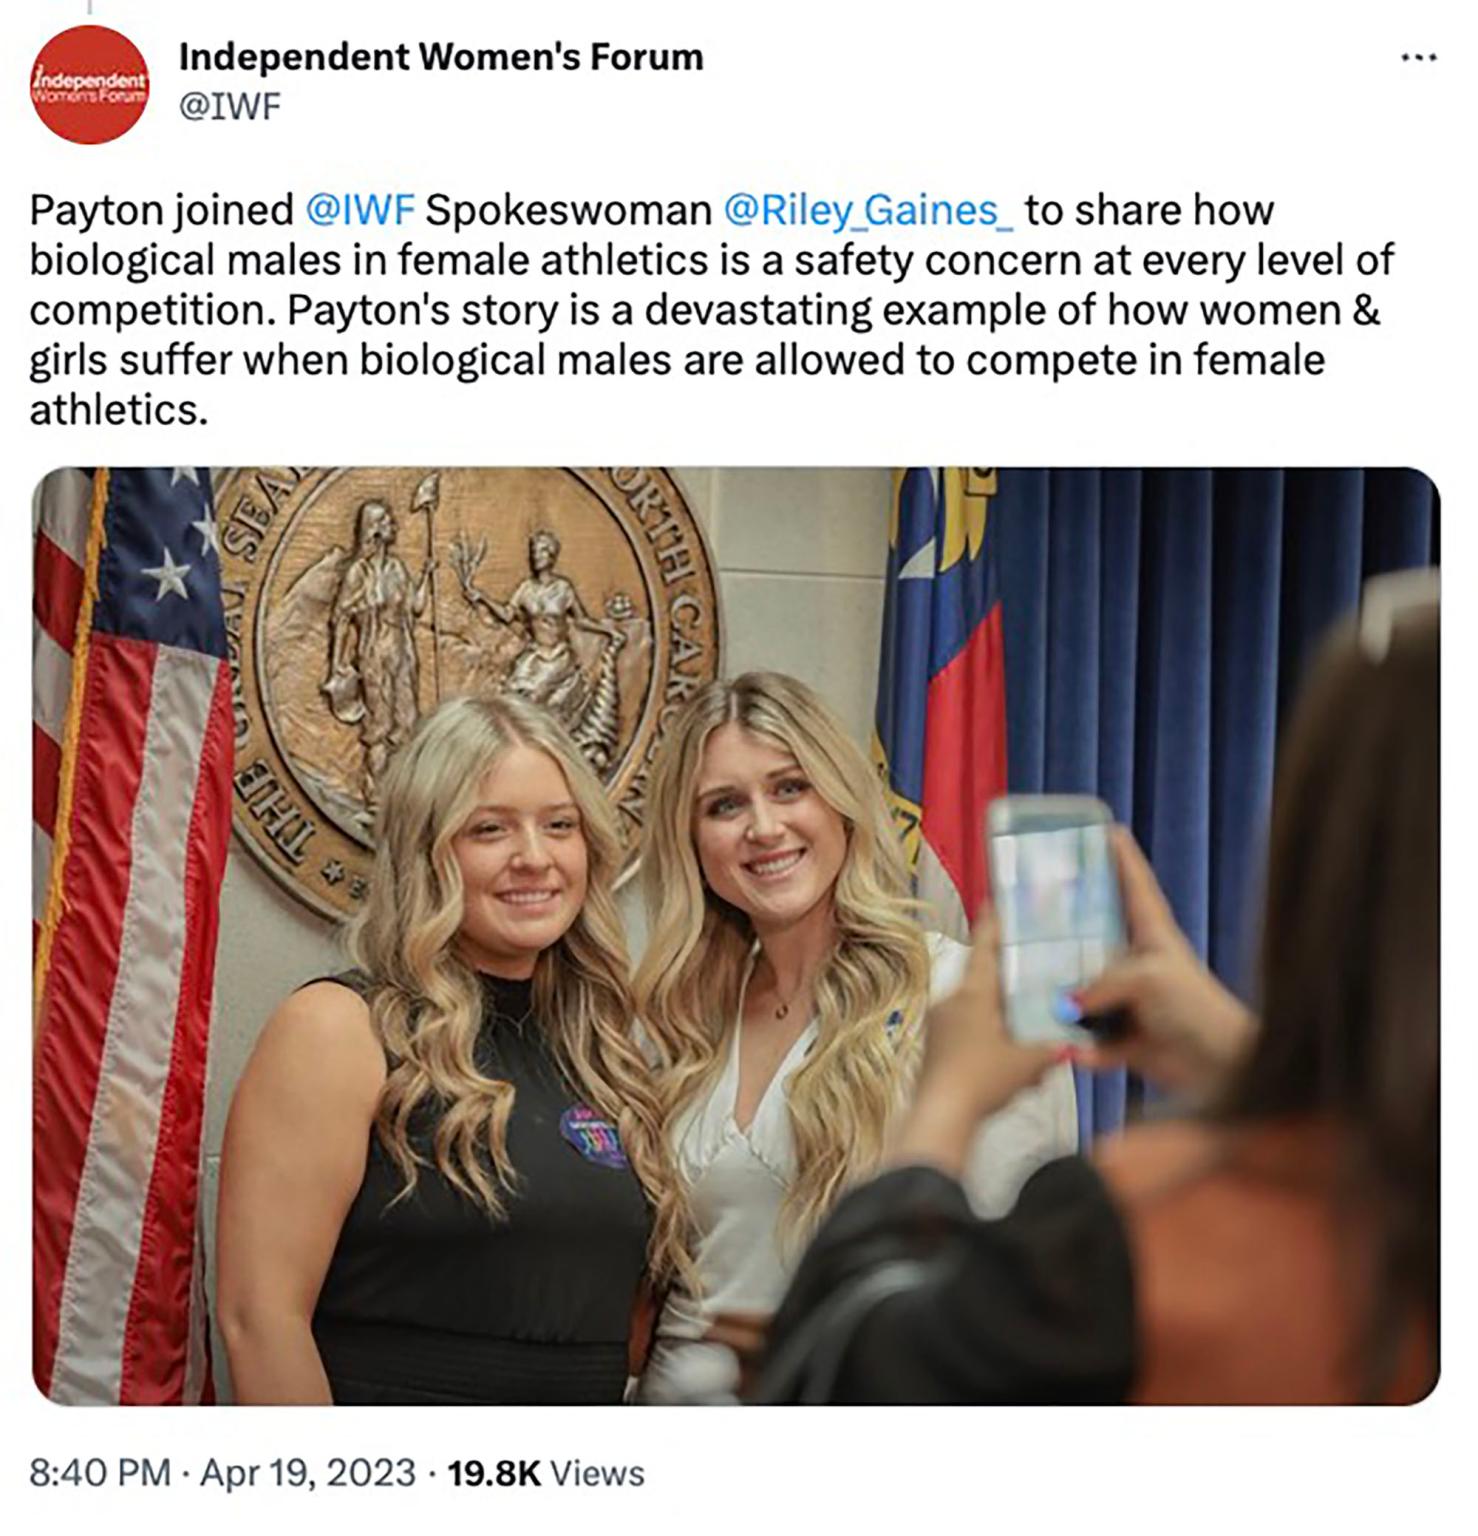The height and width of the screenshot is (1536, 1478).
Task: Open the @Riley_Gaines_ mention link
Action: coord(868,210)
